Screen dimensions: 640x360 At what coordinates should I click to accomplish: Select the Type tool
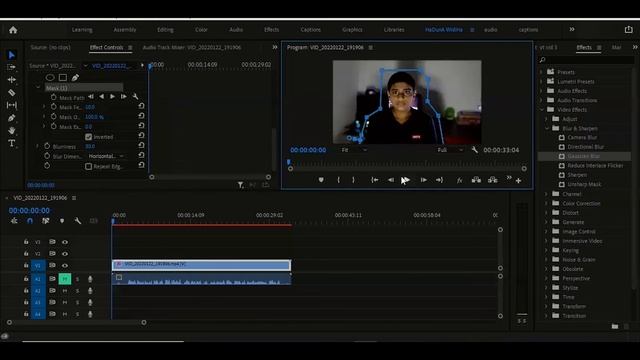pos(11,143)
